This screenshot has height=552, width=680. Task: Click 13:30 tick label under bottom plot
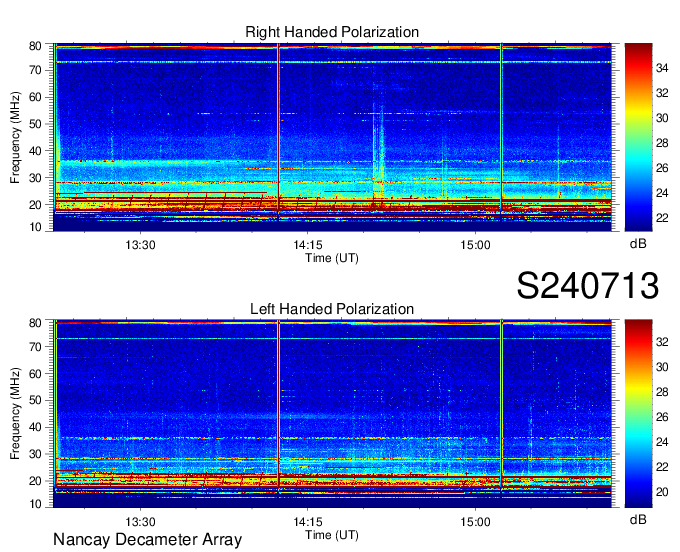(x=140, y=522)
